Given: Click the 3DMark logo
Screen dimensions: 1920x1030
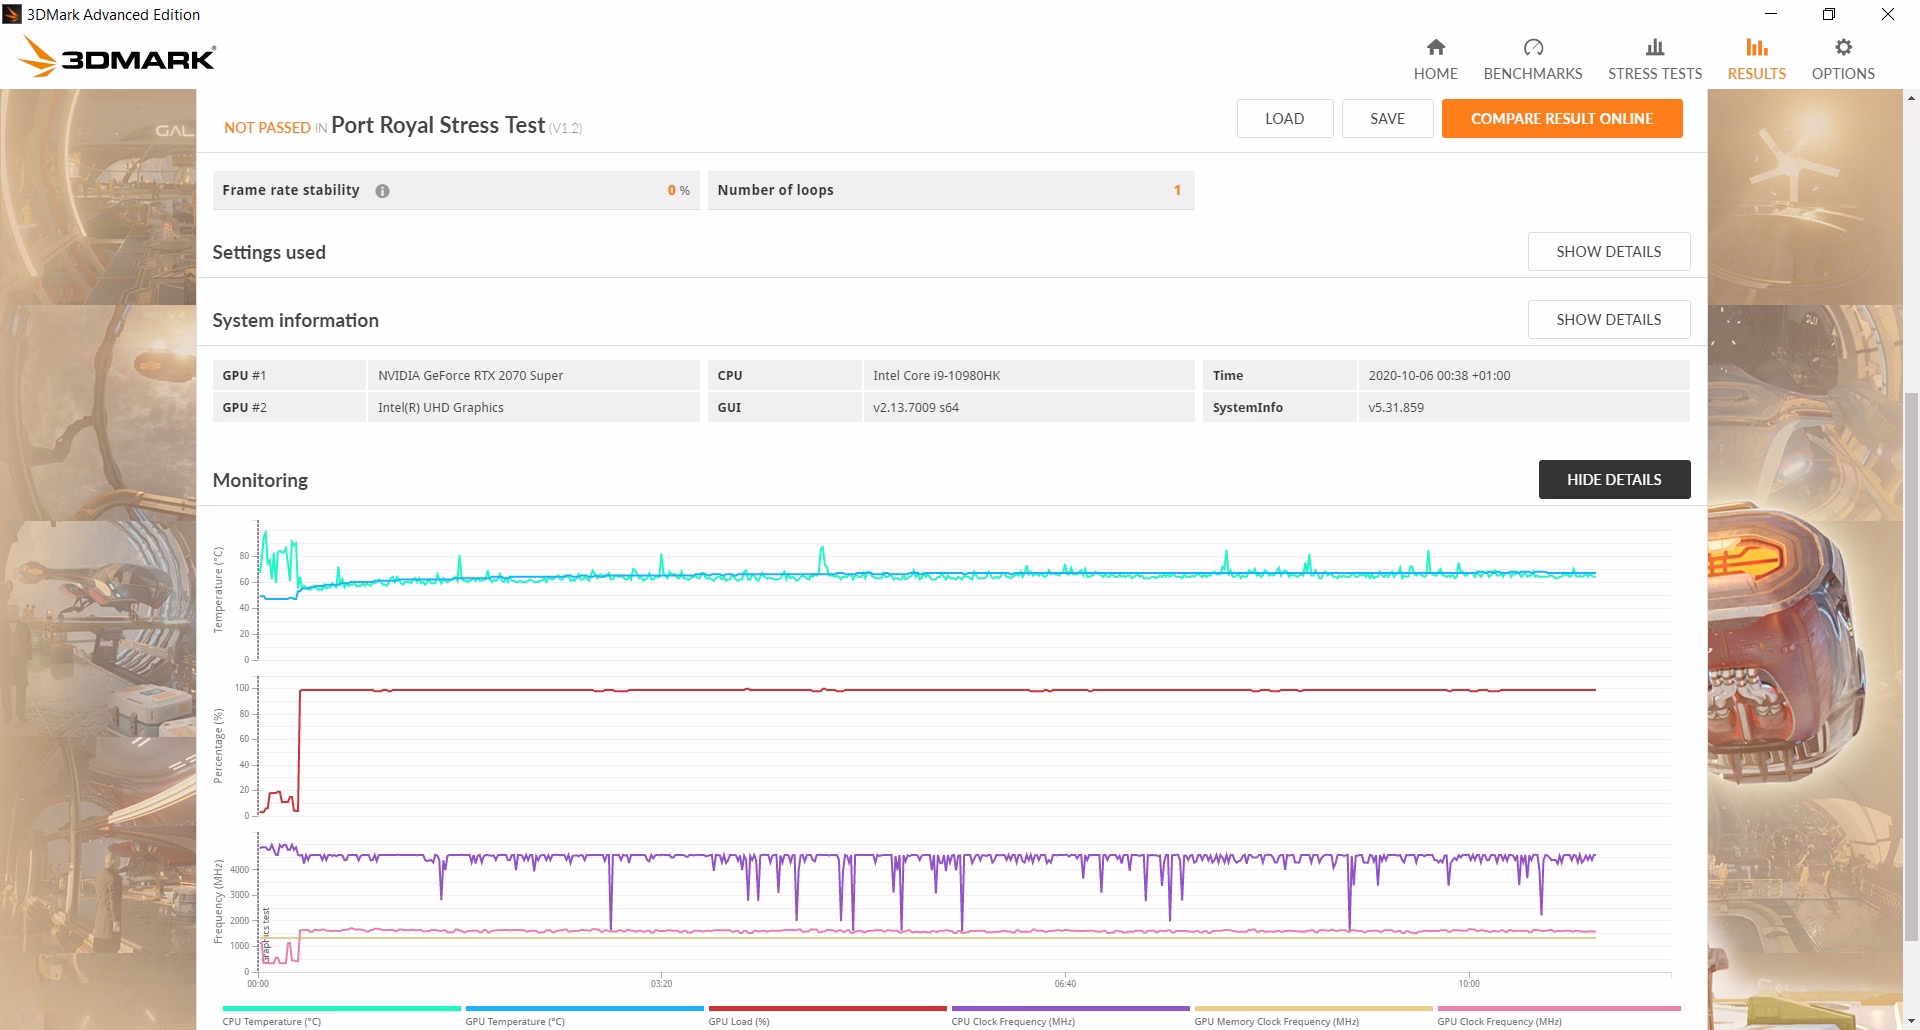Looking at the screenshot, I should (118, 57).
